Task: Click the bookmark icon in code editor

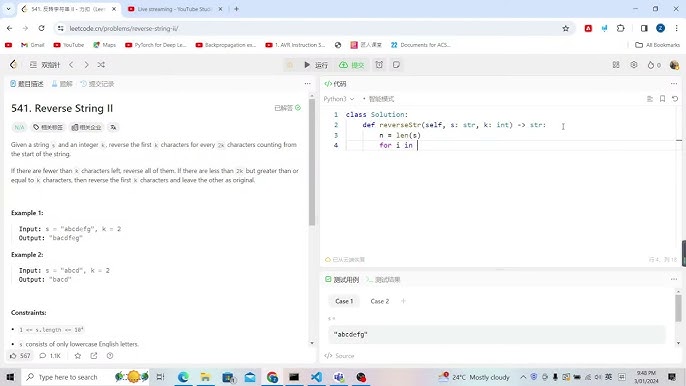Action: click(662, 99)
